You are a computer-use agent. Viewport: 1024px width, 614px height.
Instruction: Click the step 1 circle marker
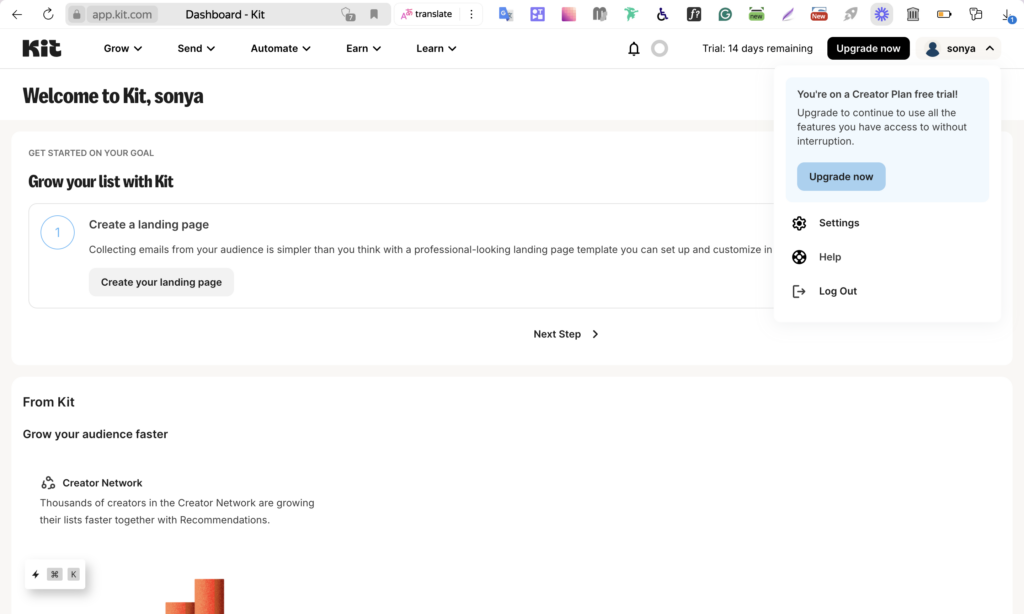(57, 232)
